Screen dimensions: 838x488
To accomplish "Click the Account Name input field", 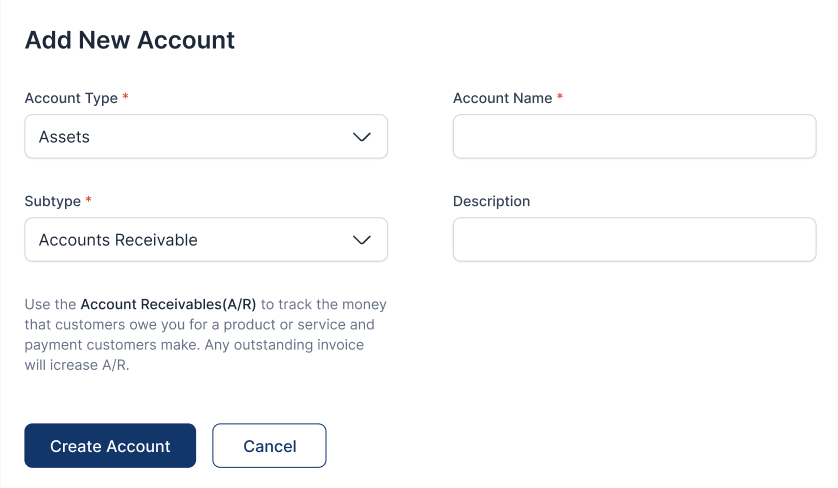I will pyautogui.click(x=634, y=137).
